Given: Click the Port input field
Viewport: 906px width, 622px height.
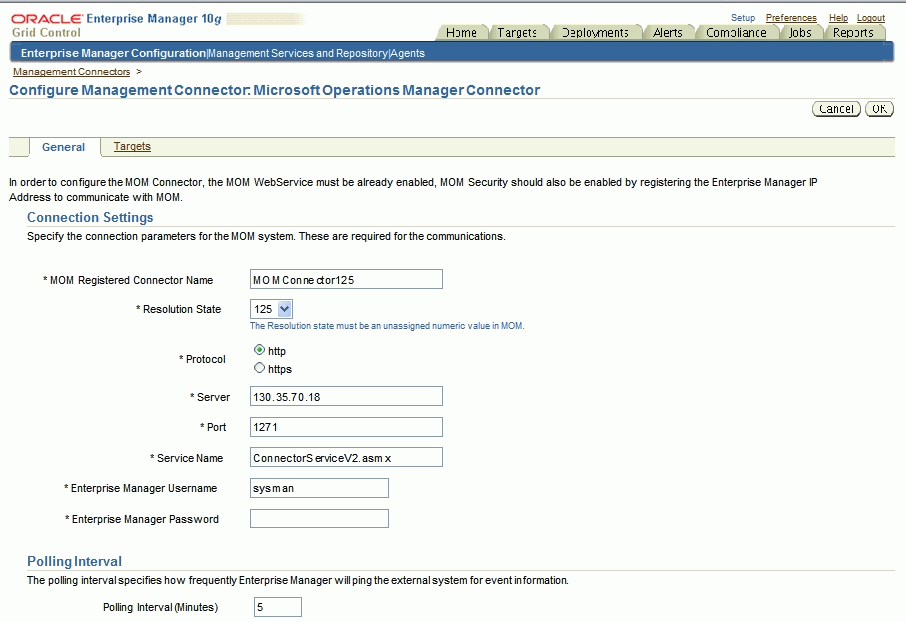Looking at the screenshot, I should tap(346, 427).
